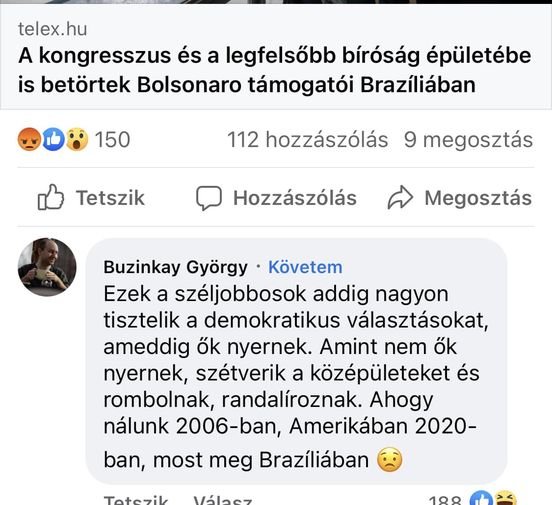
Task: Tap the share arrow Megosztás icon
Action: click(x=400, y=198)
